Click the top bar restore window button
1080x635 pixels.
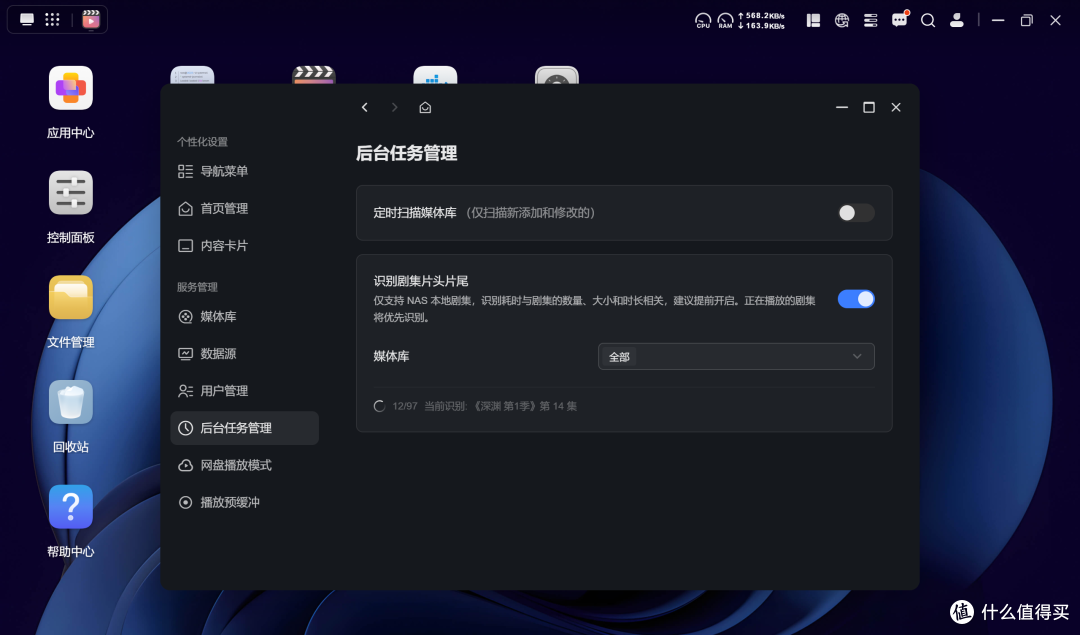tap(1026, 21)
